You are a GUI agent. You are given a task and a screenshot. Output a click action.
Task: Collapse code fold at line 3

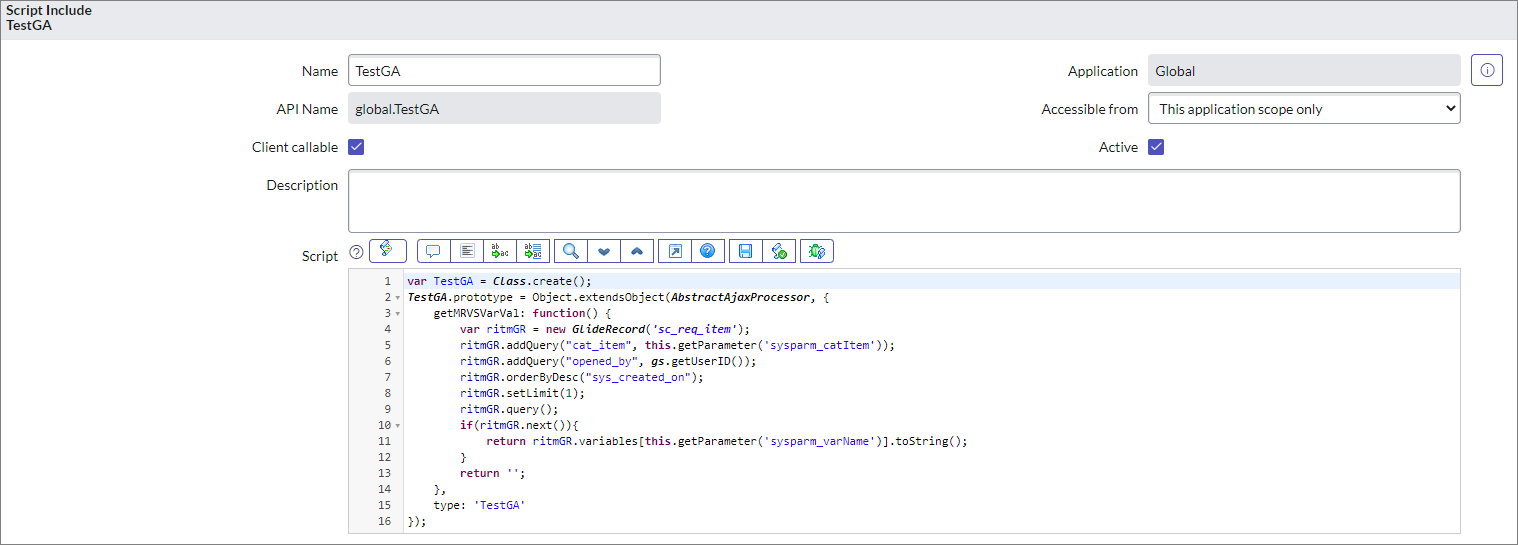coord(400,313)
